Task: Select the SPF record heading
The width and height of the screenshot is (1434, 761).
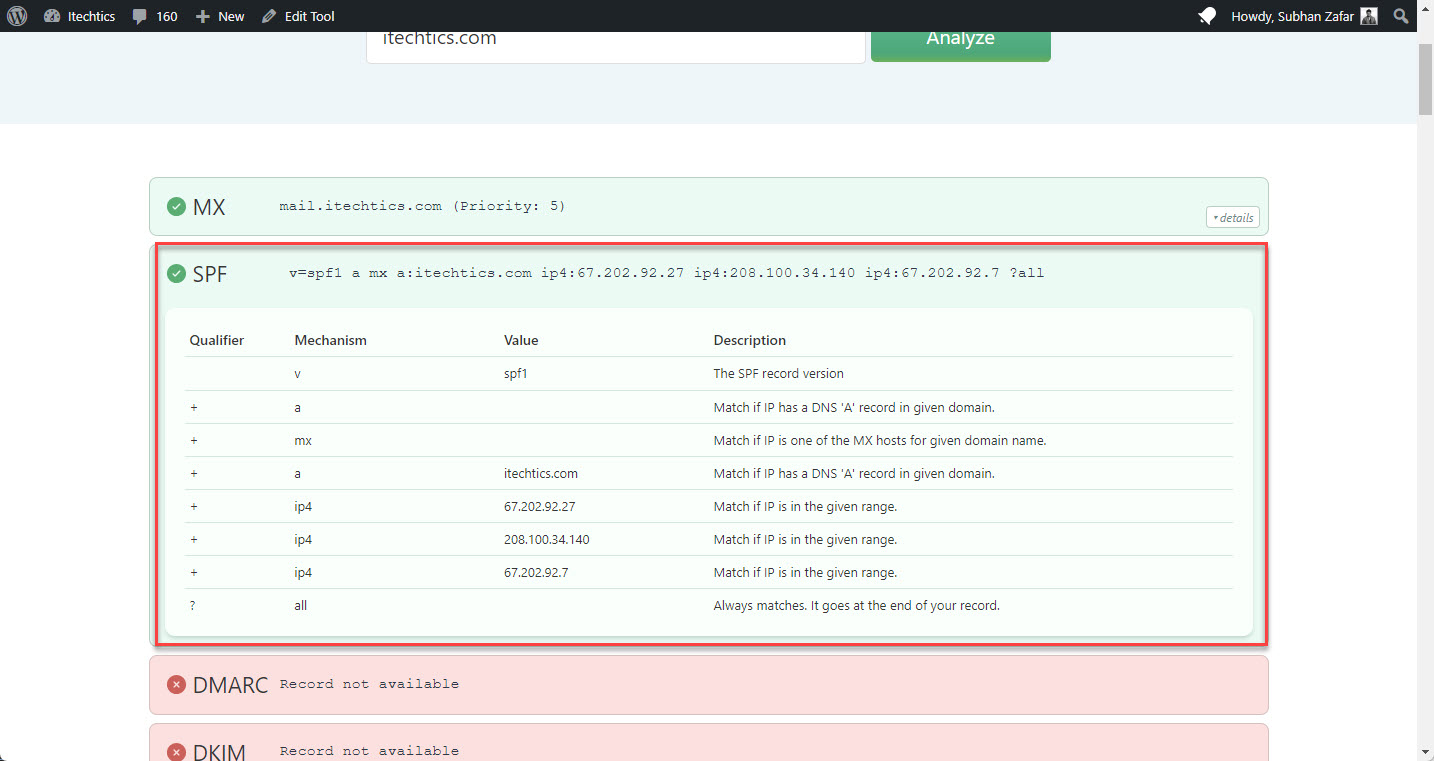Action: pyautogui.click(x=210, y=273)
